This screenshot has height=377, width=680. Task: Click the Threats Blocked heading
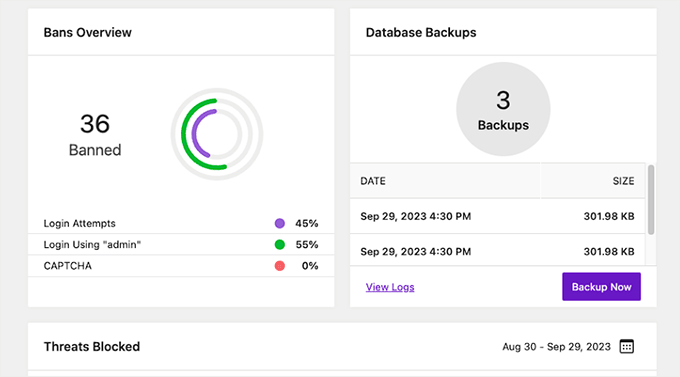pos(92,347)
